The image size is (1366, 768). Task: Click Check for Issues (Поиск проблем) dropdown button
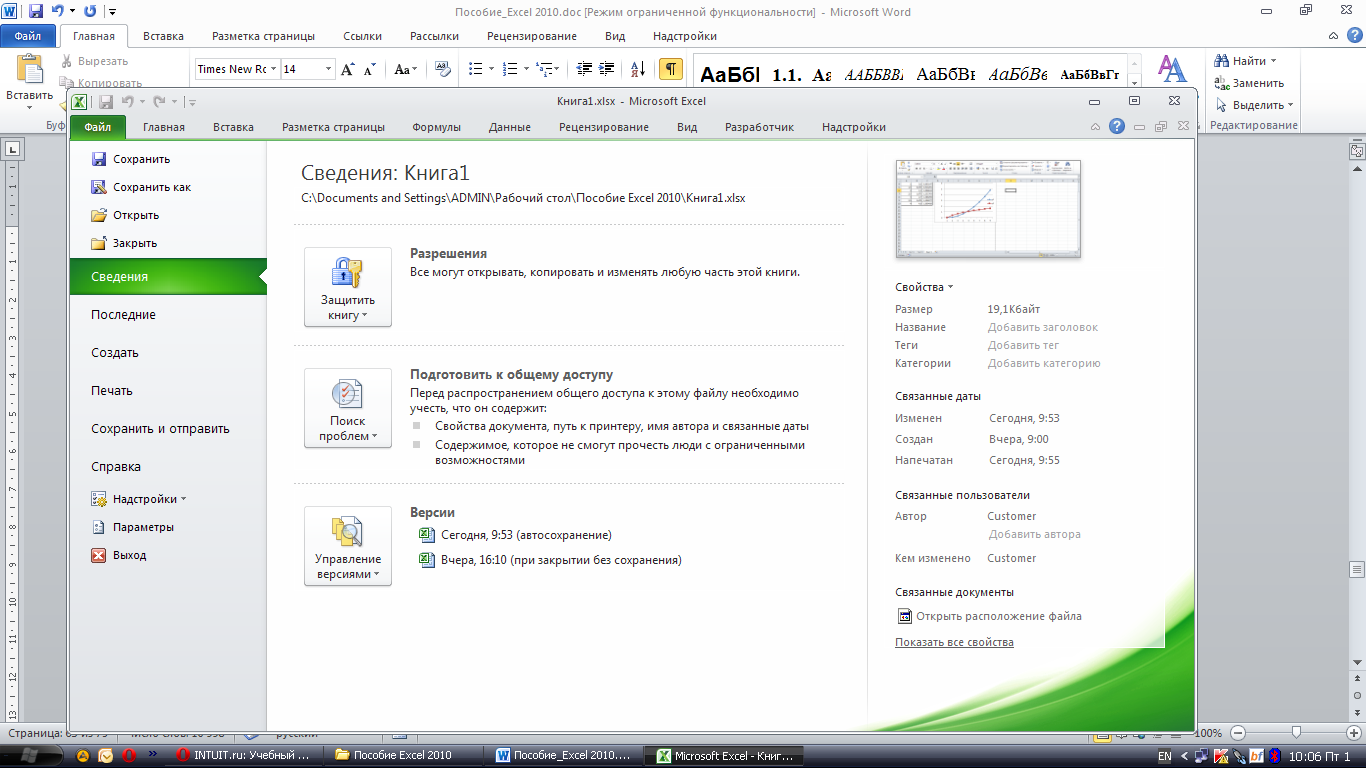pos(348,408)
